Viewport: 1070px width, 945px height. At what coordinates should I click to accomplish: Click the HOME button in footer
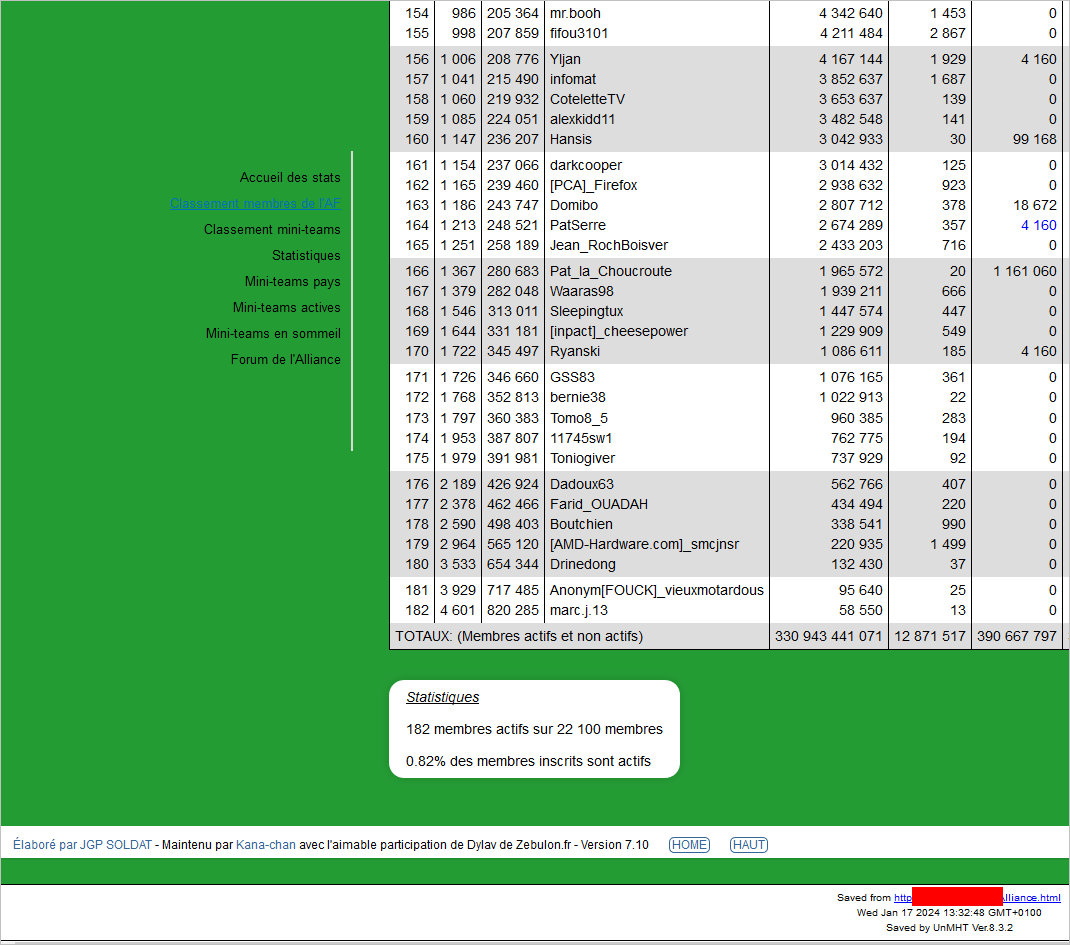pos(689,845)
